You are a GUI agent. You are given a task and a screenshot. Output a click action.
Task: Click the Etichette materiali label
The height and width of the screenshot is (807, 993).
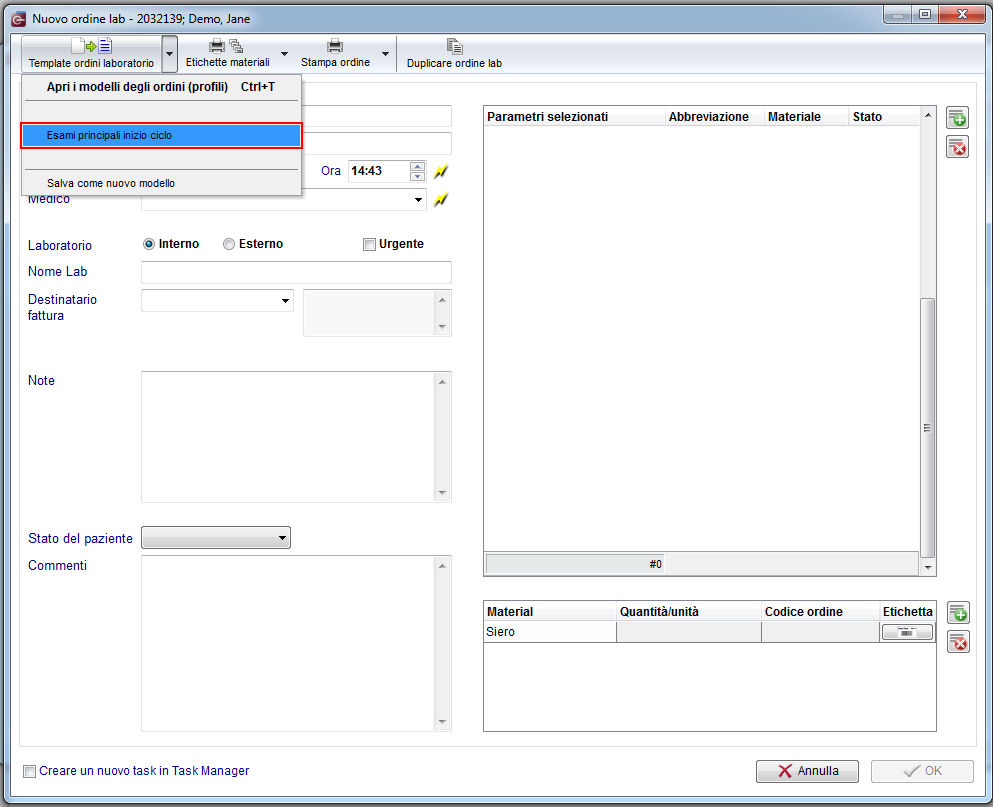pyautogui.click(x=227, y=63)
